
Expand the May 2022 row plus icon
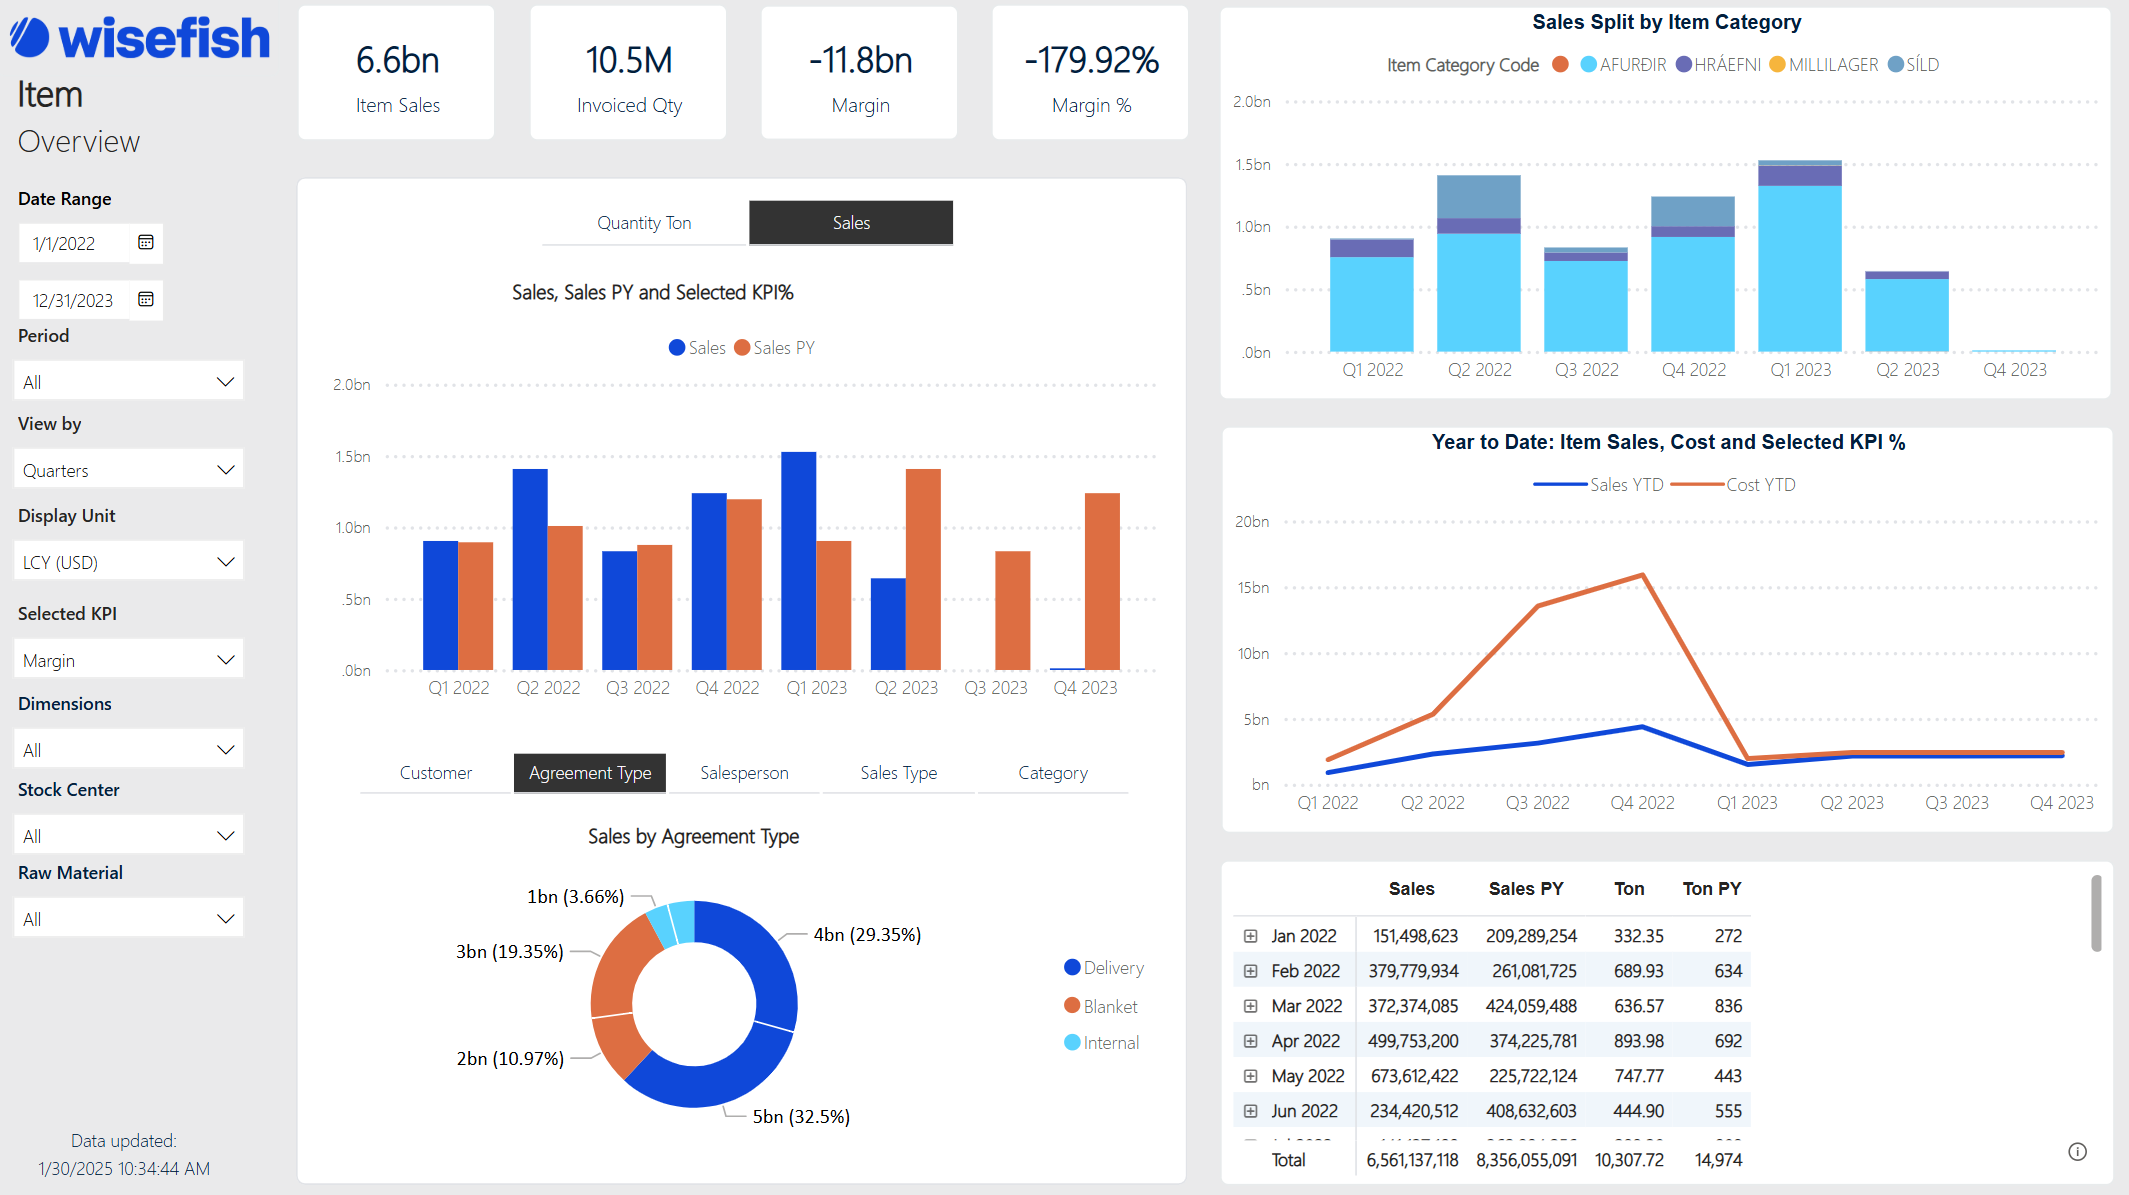[1250, 1076]
